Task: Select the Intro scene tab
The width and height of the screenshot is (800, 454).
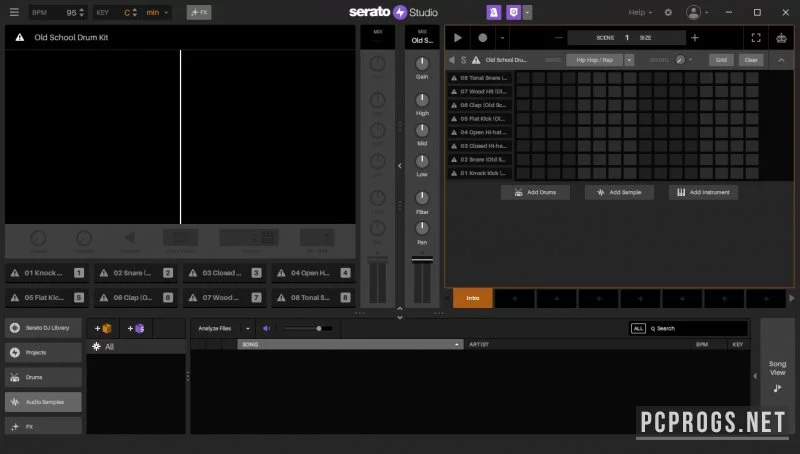Action: point(473,298)
